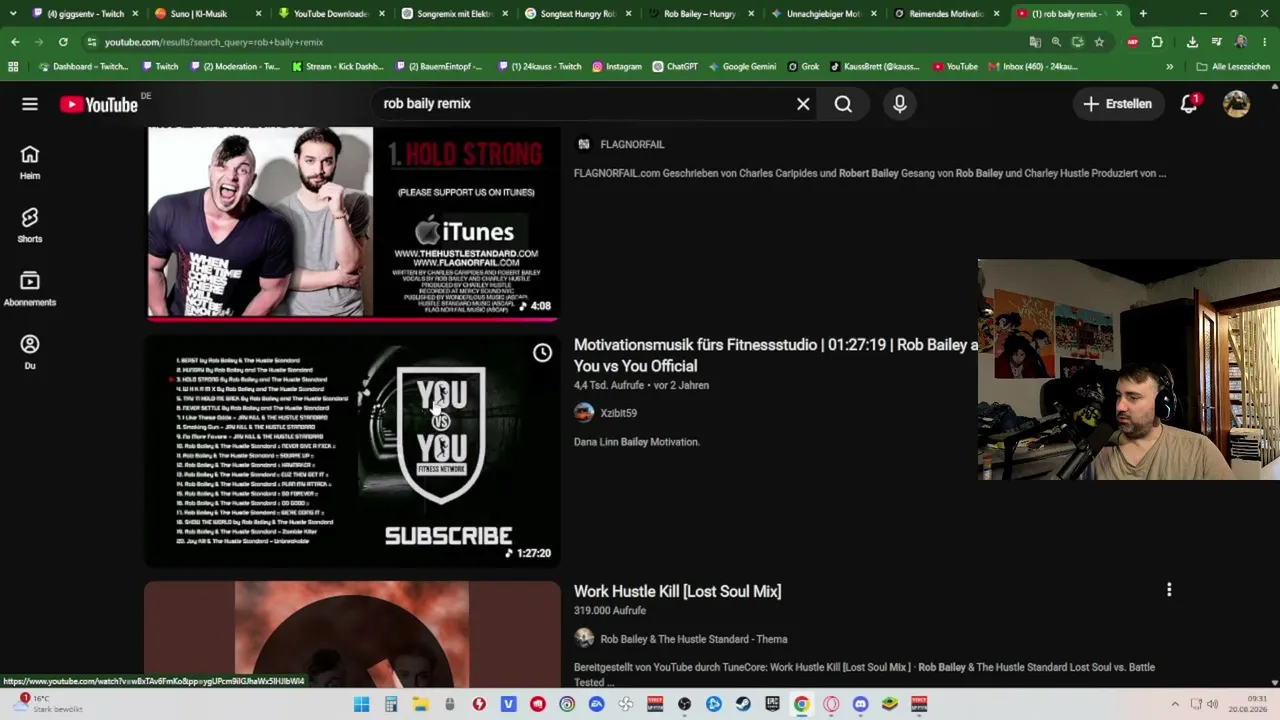Viewport: 1280px width, 720px height.
Task: Click the Erstellen create button
Action: click(1117, 104)
